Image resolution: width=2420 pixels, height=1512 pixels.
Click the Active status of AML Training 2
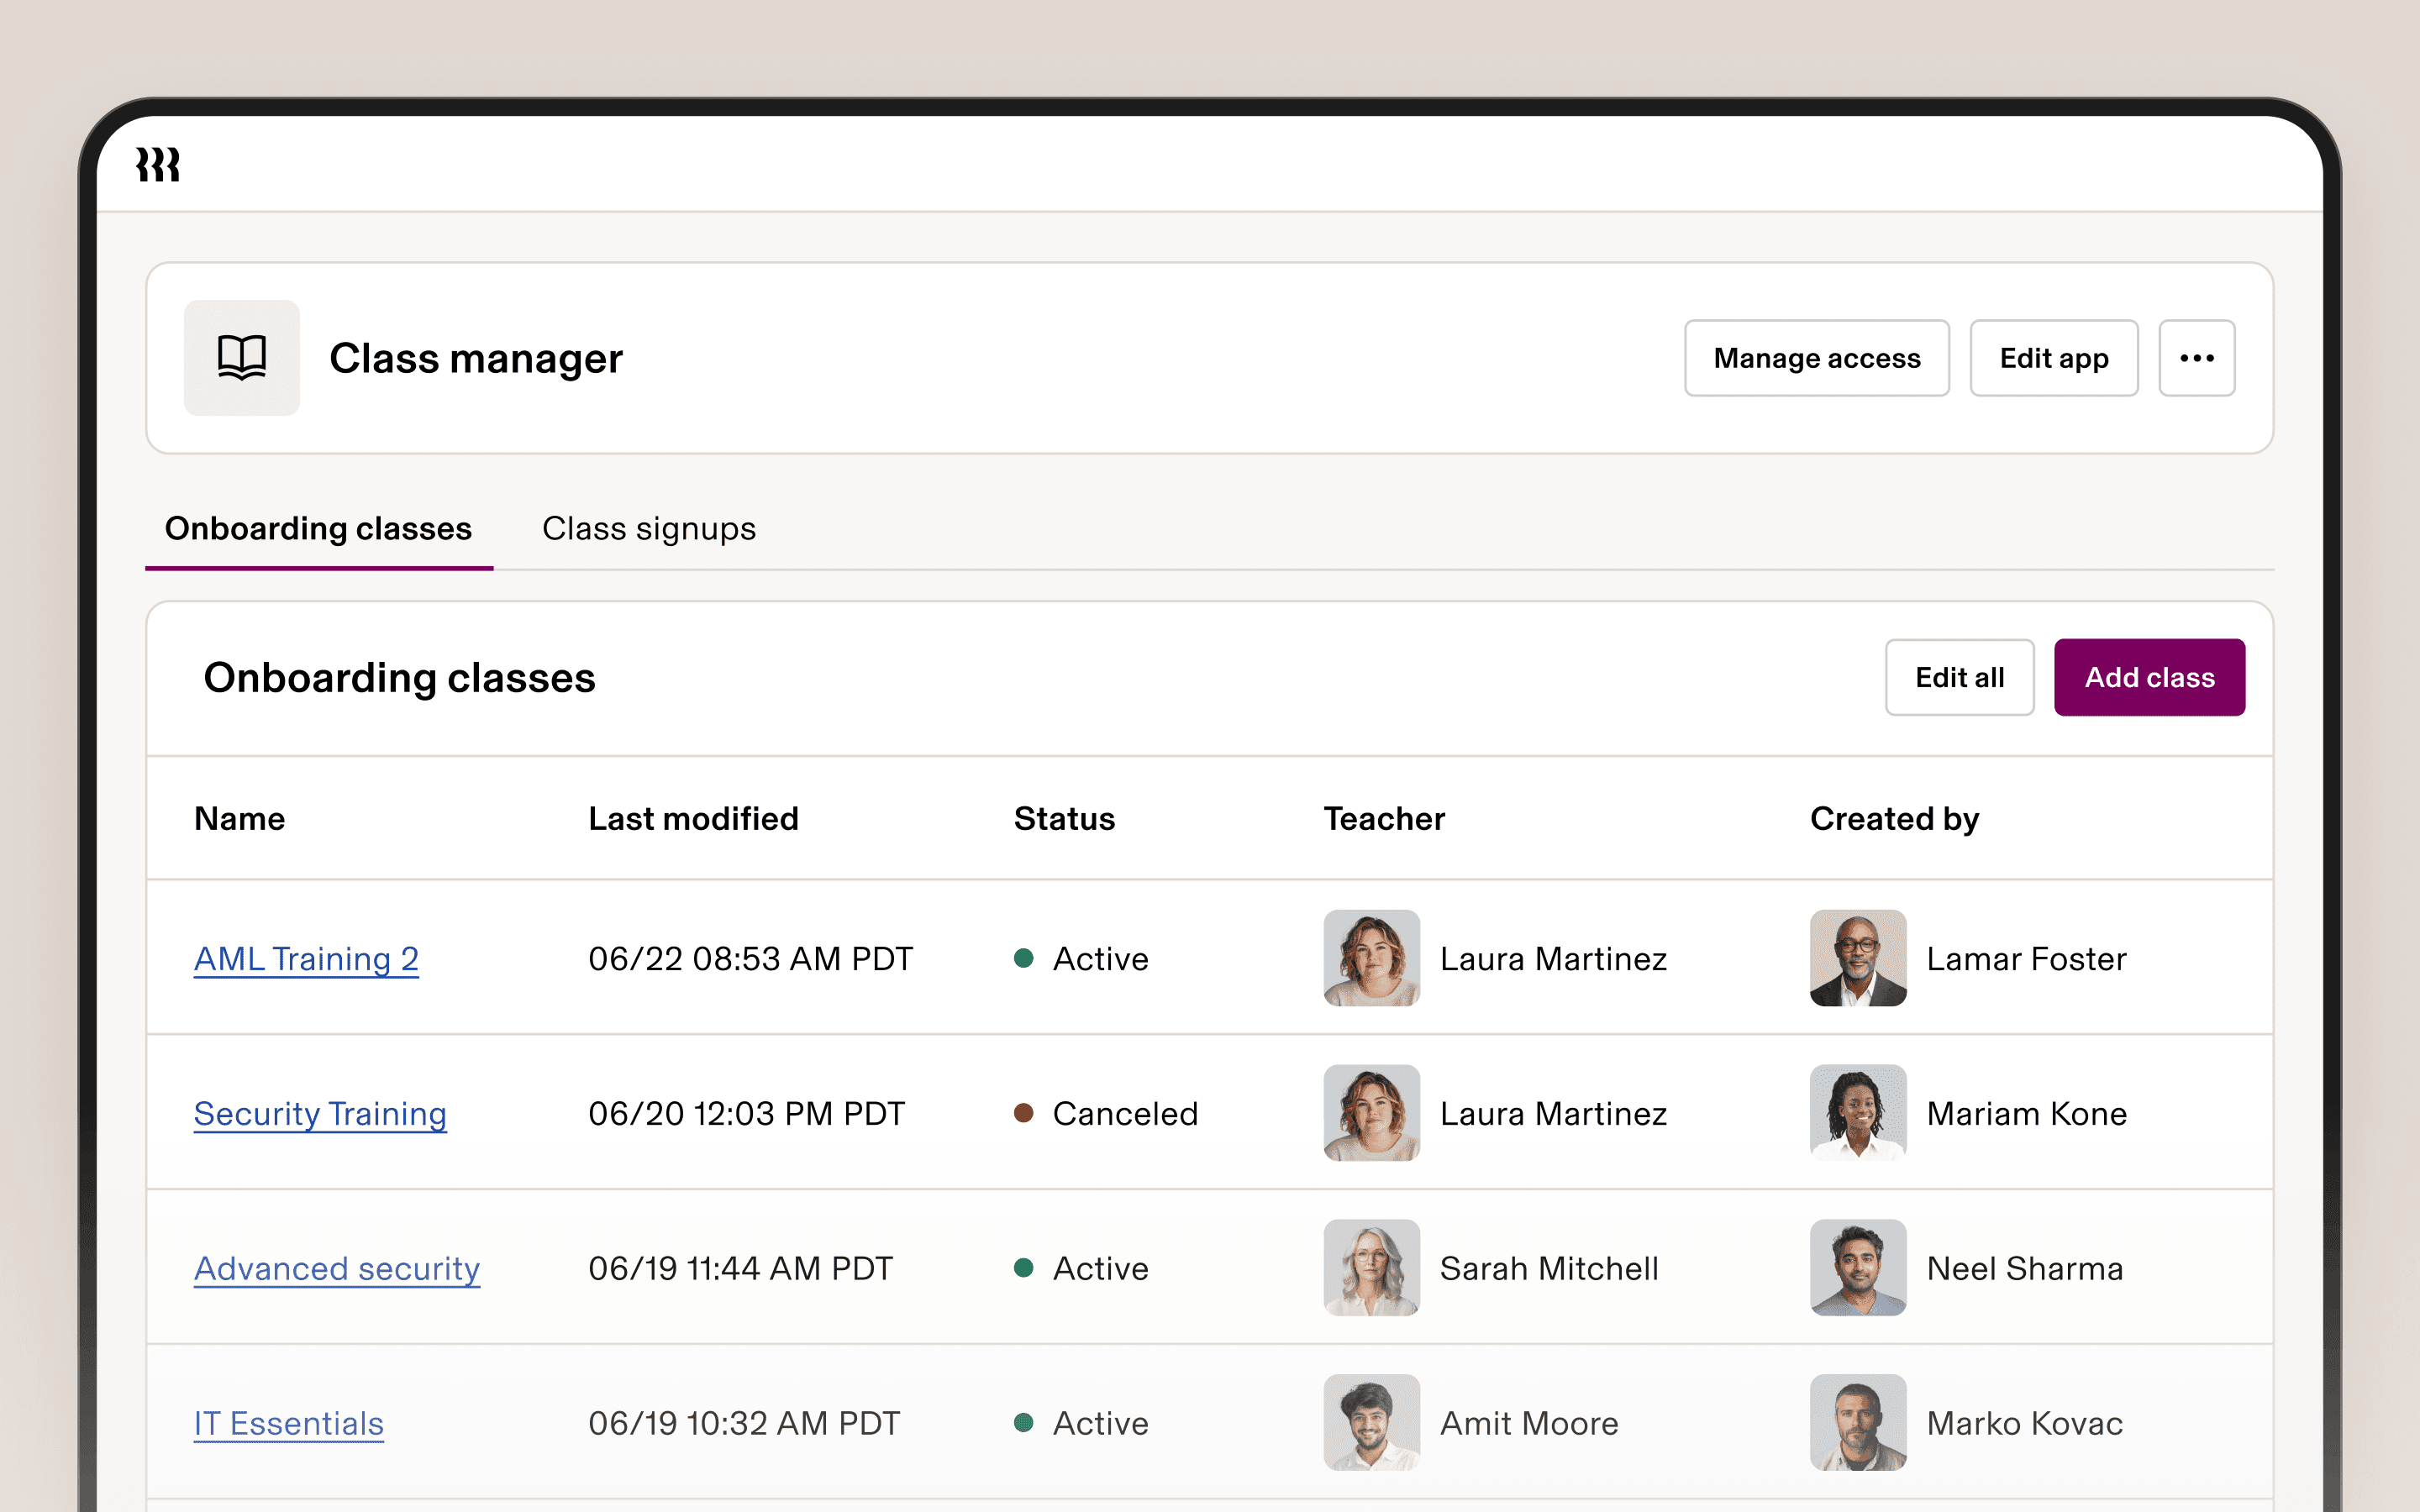coord(1082,958)
